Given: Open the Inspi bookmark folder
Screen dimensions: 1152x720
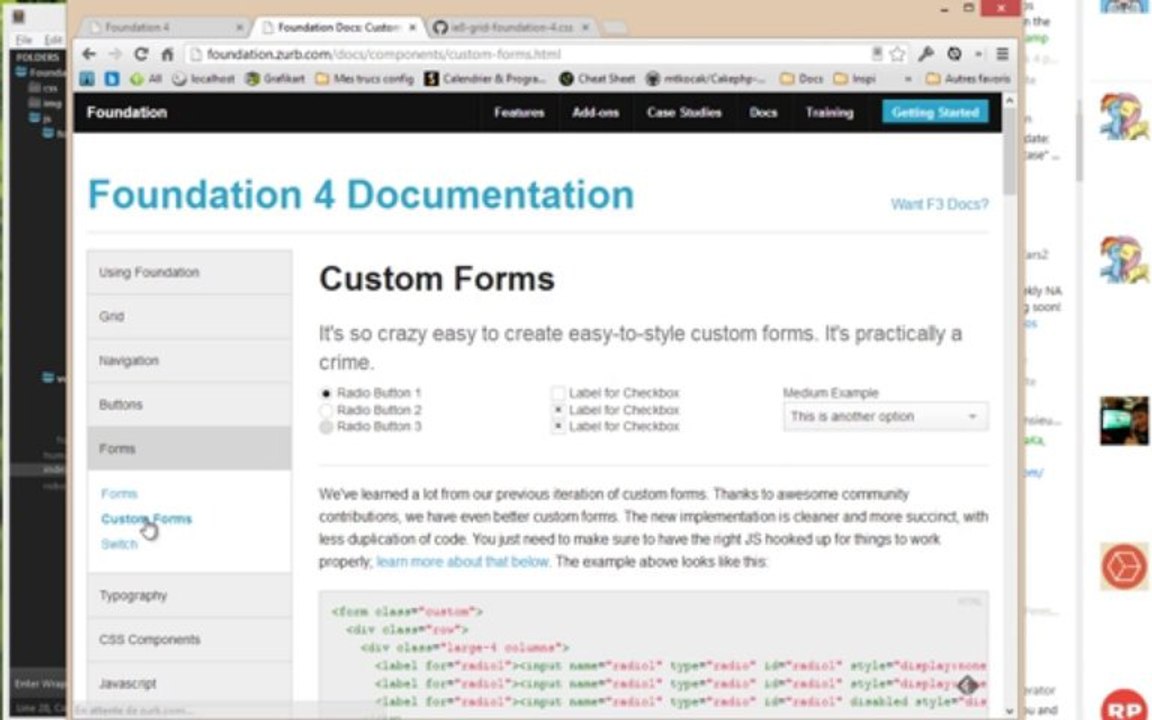Looking at the screenshot, I should click(x=854, y=79).
